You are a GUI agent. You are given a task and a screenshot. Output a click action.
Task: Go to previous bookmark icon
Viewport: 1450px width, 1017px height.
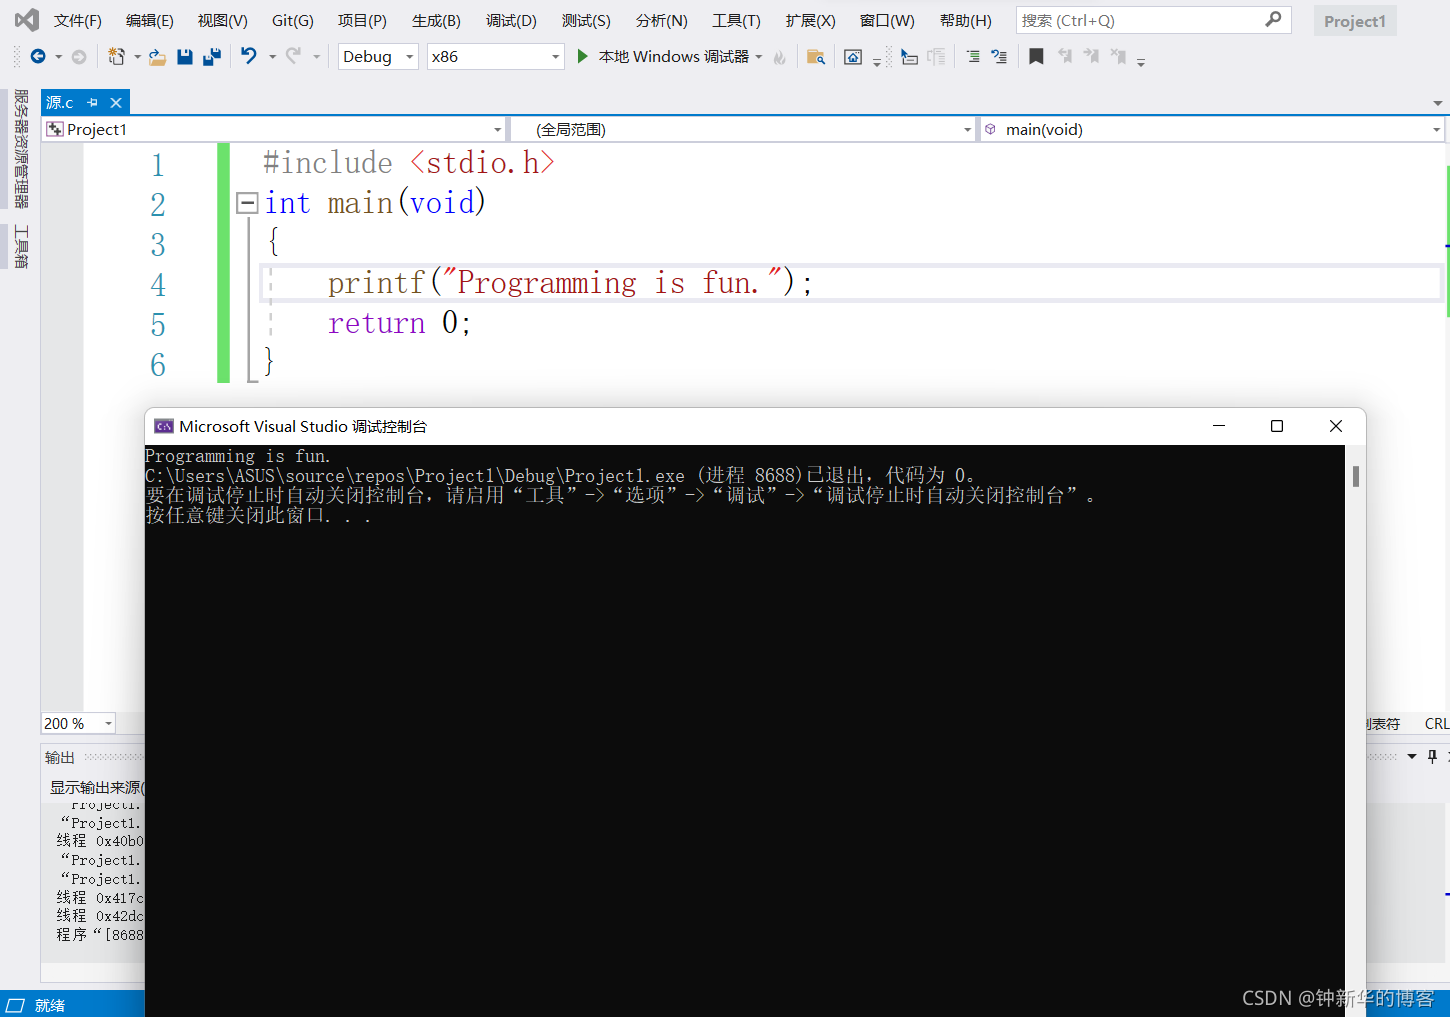tap(1065, 57)
